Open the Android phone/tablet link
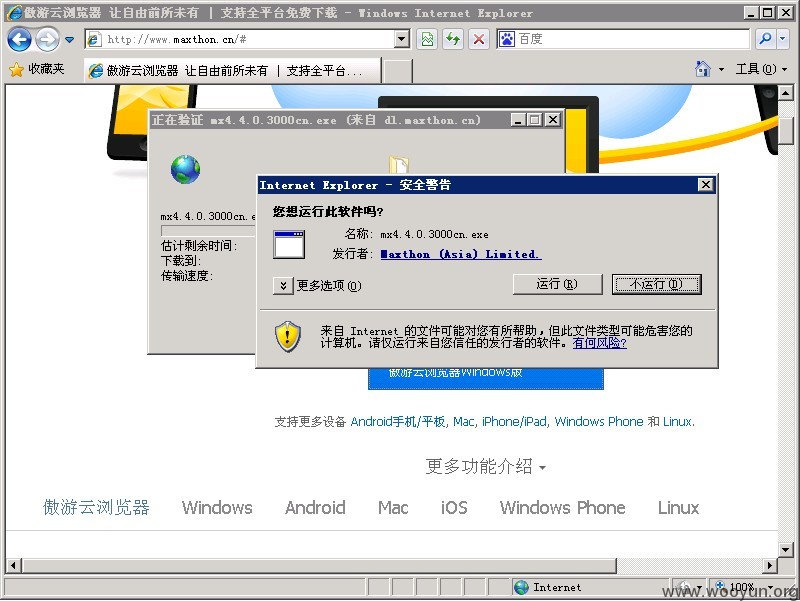The width and height of the screenshot is (800, 601). 398,422
